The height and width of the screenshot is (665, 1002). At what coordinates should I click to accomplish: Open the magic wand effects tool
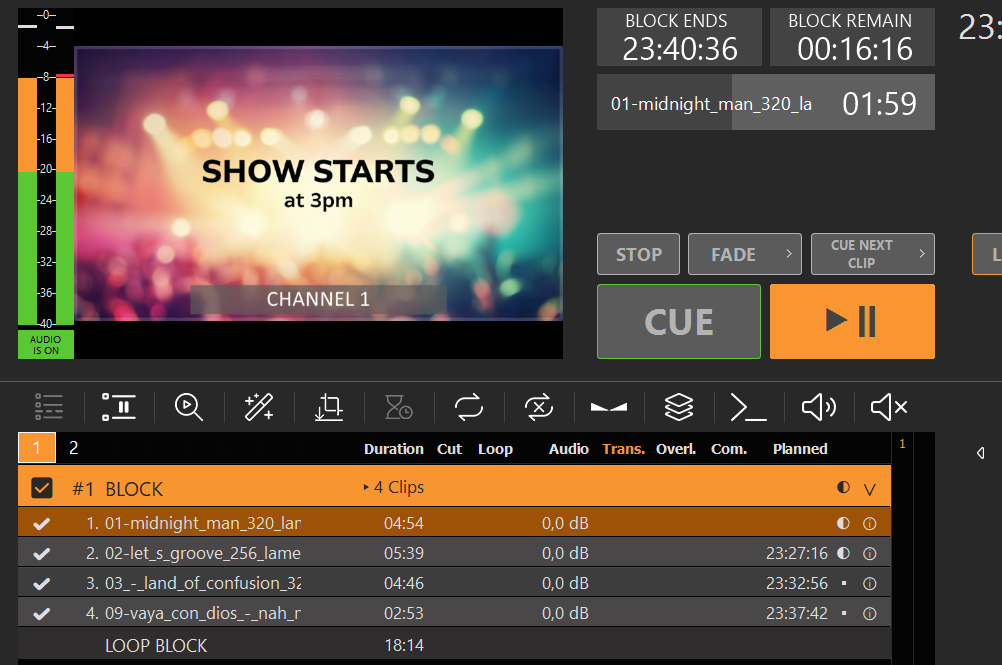coord(259,407)
